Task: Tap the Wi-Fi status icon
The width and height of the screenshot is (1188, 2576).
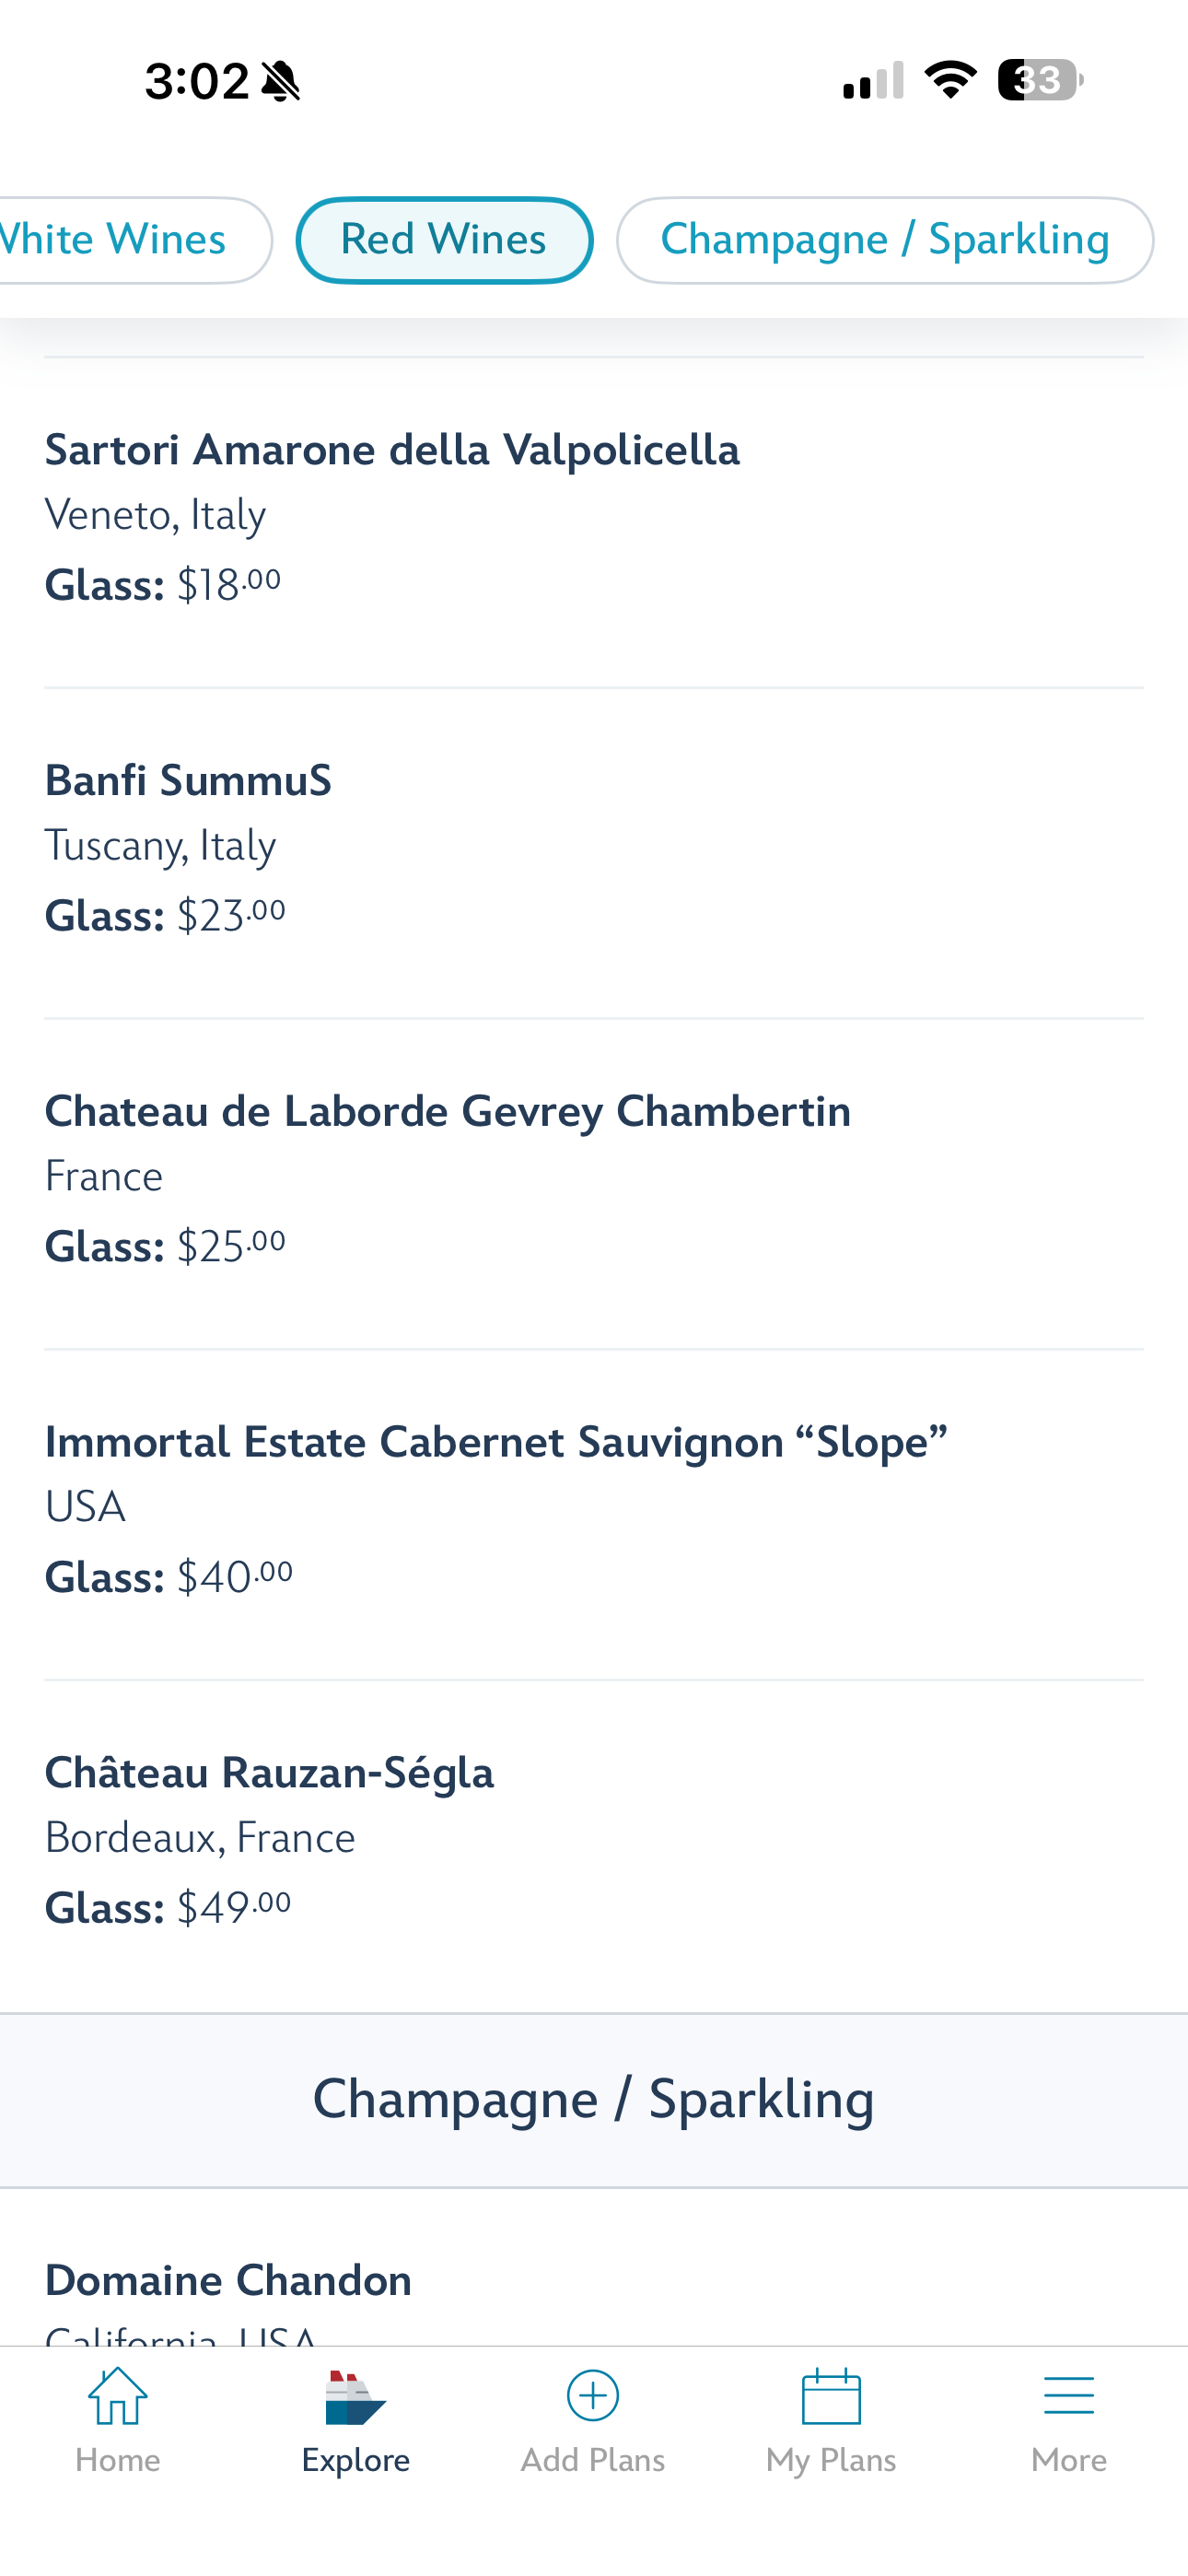Action: coord(950,80)
